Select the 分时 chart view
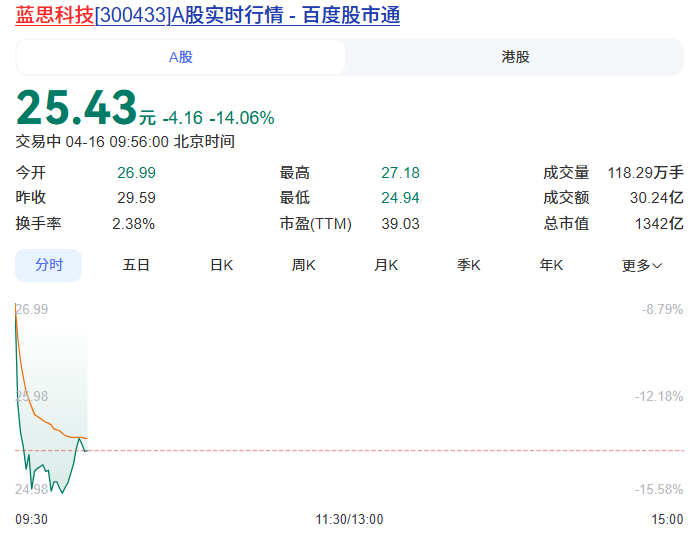The width and height of the screenshot is (692, 533). point(49,265)
